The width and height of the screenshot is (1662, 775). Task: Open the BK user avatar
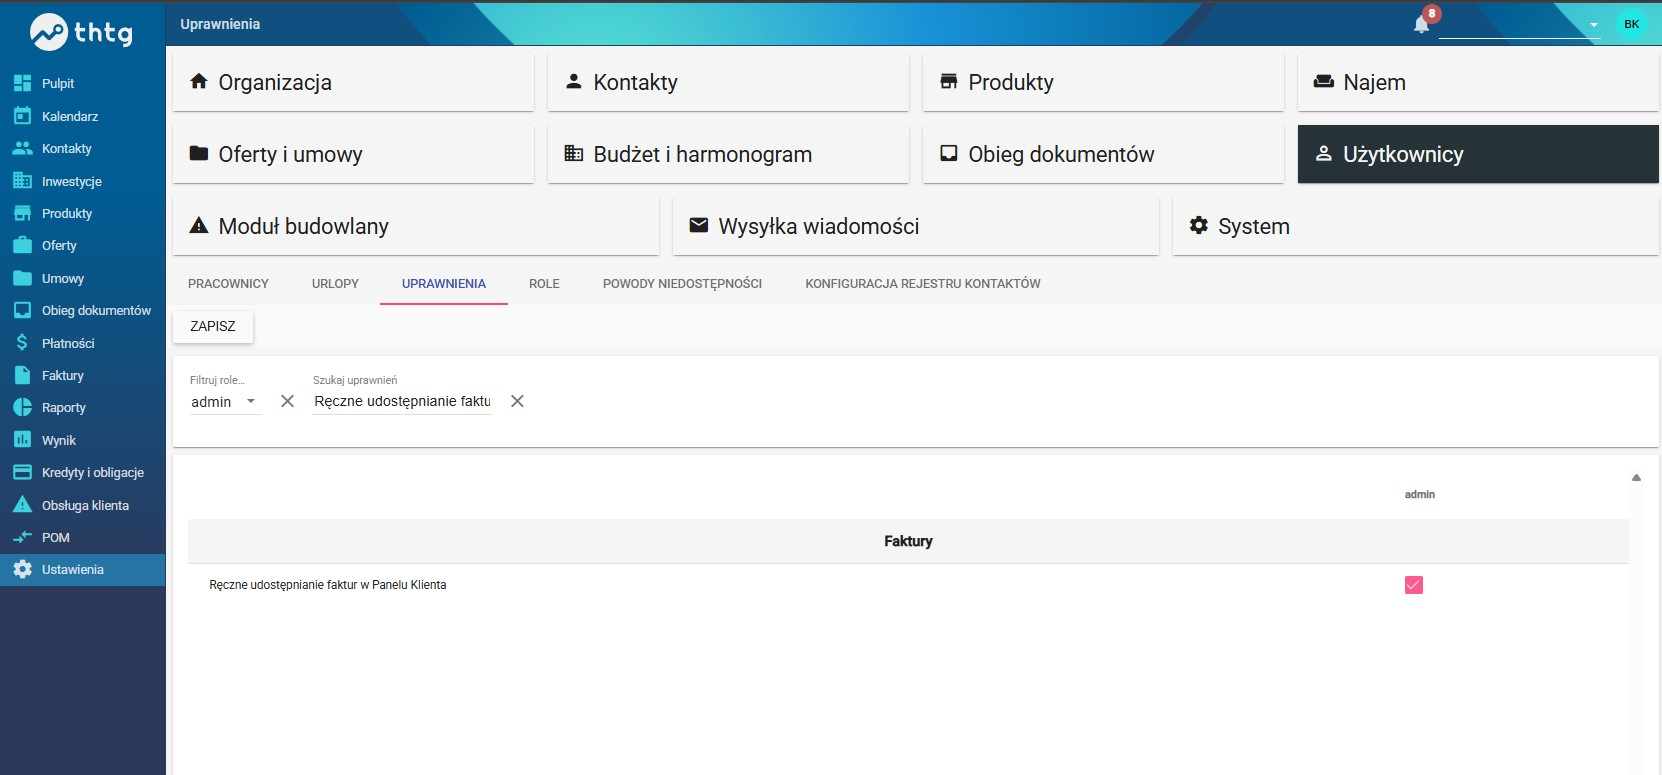pyautogui.click(x=1632, y=24)
